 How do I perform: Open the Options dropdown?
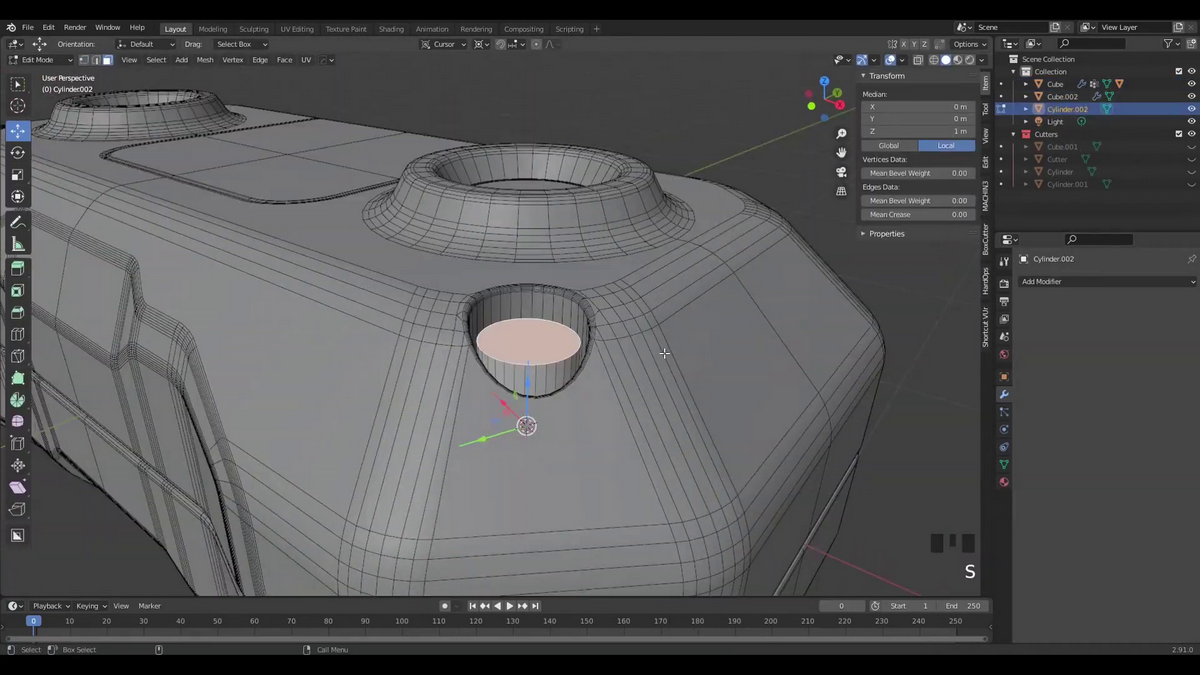(969, 44)
